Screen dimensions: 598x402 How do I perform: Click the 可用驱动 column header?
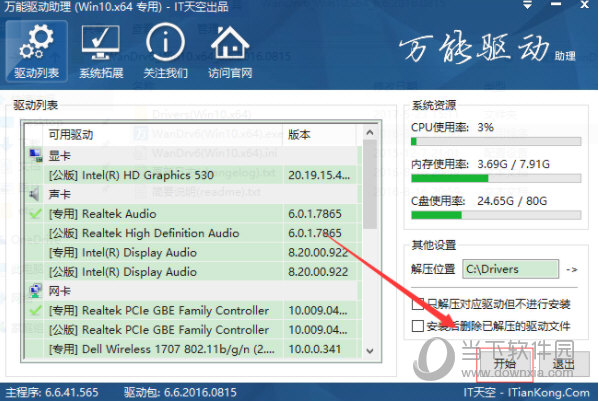click(163, 135)
